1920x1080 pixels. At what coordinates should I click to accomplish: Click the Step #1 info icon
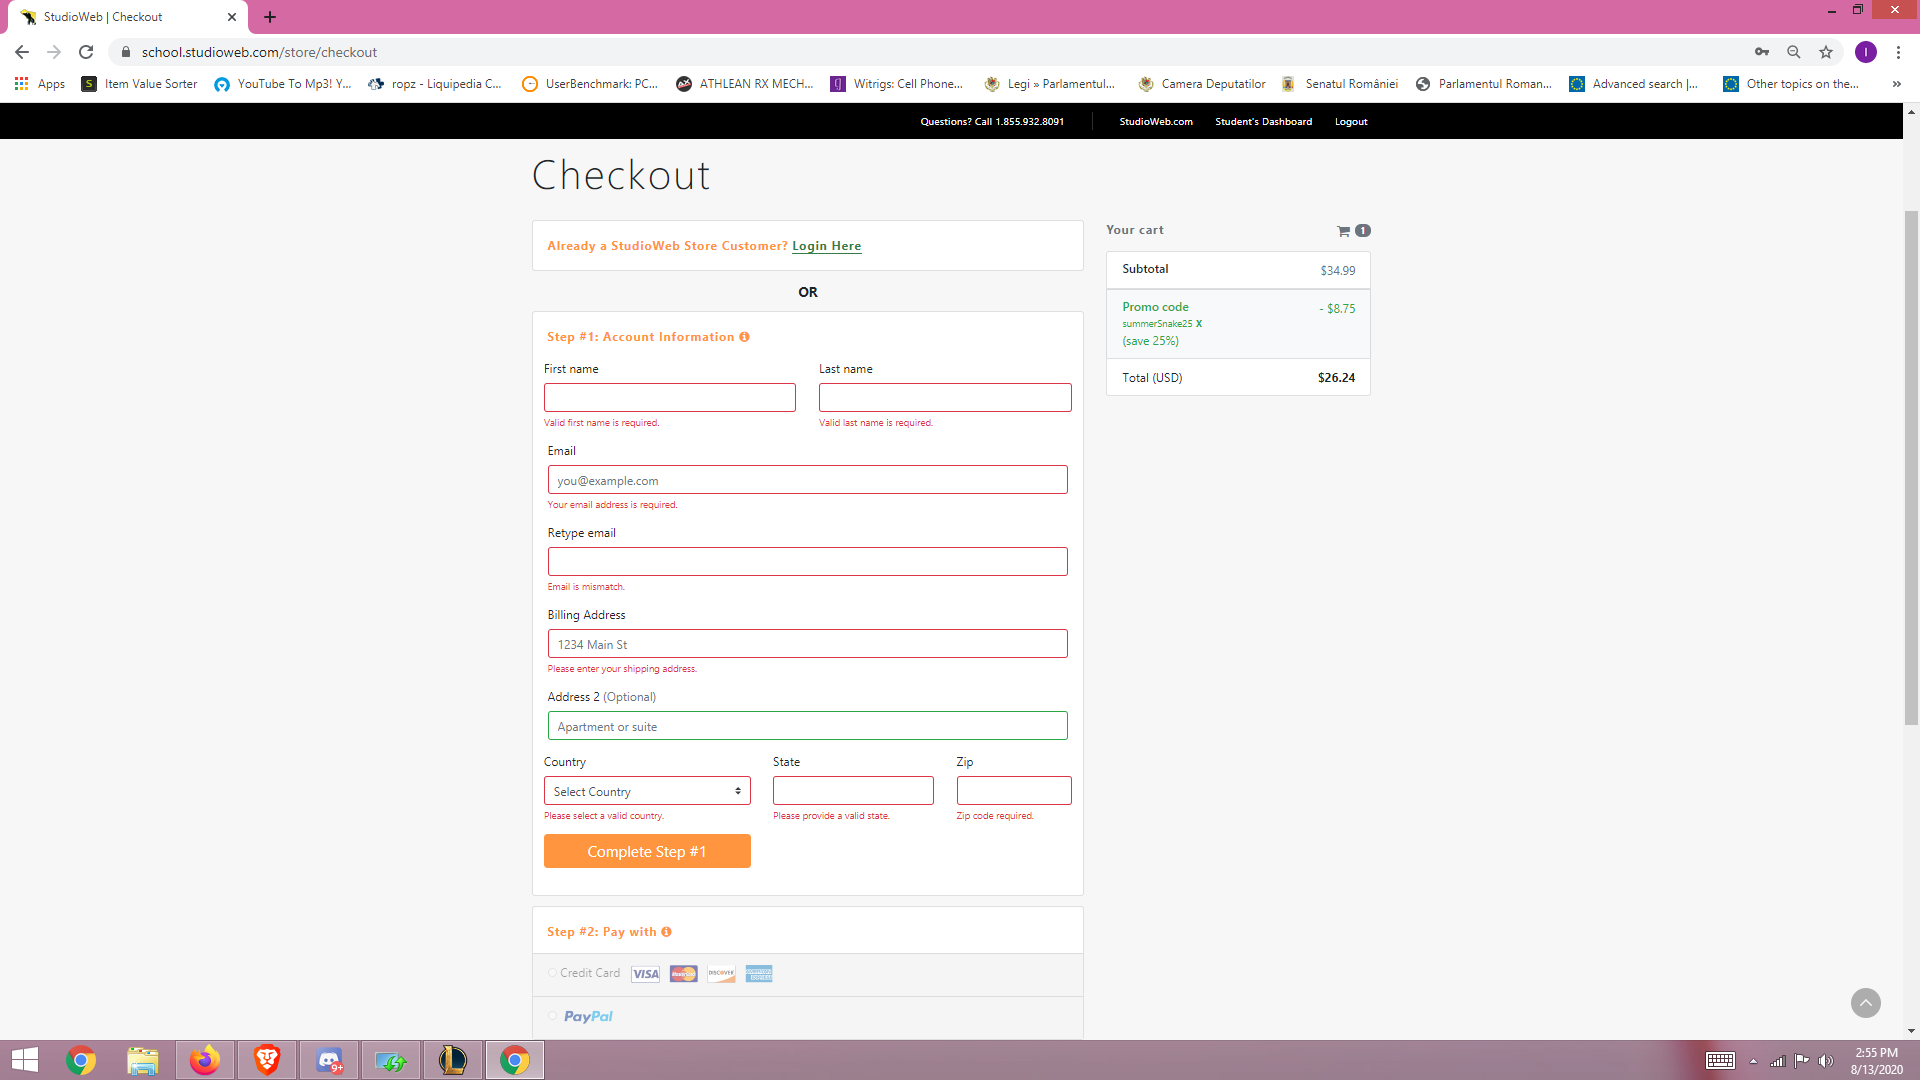(x=744, y=337)
